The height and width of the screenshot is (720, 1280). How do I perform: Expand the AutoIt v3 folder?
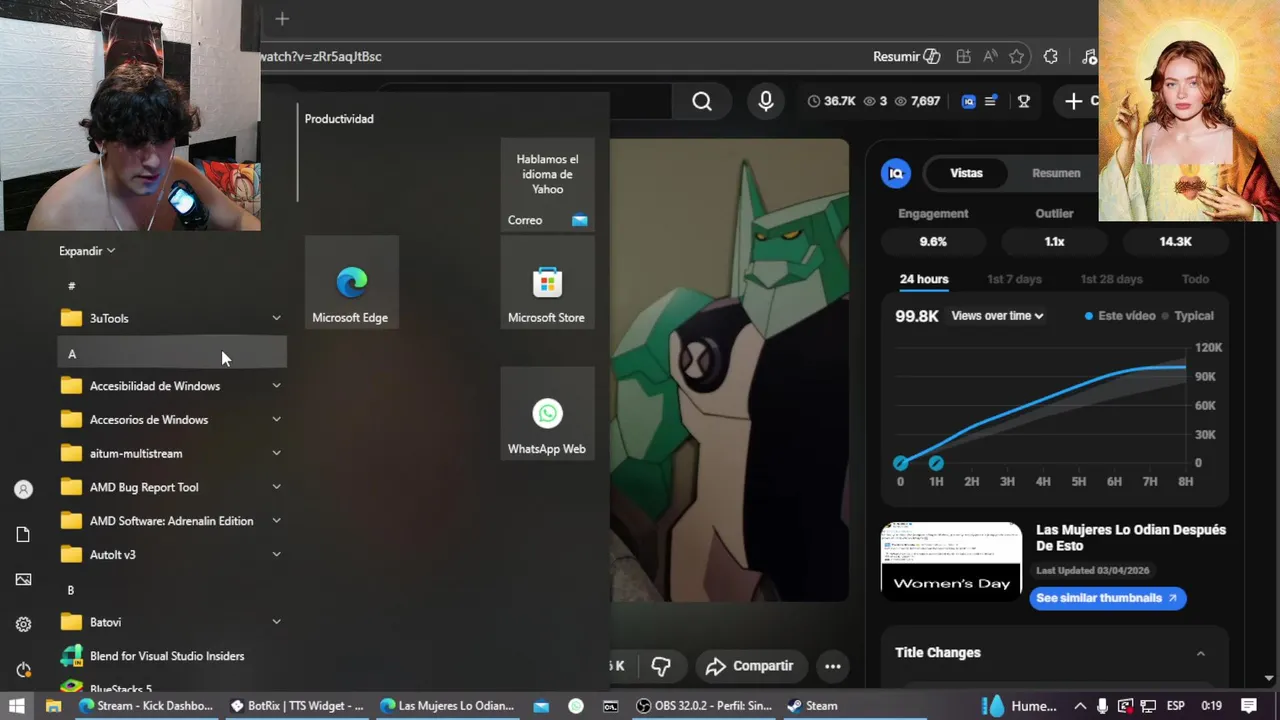[x=172, y=555]
